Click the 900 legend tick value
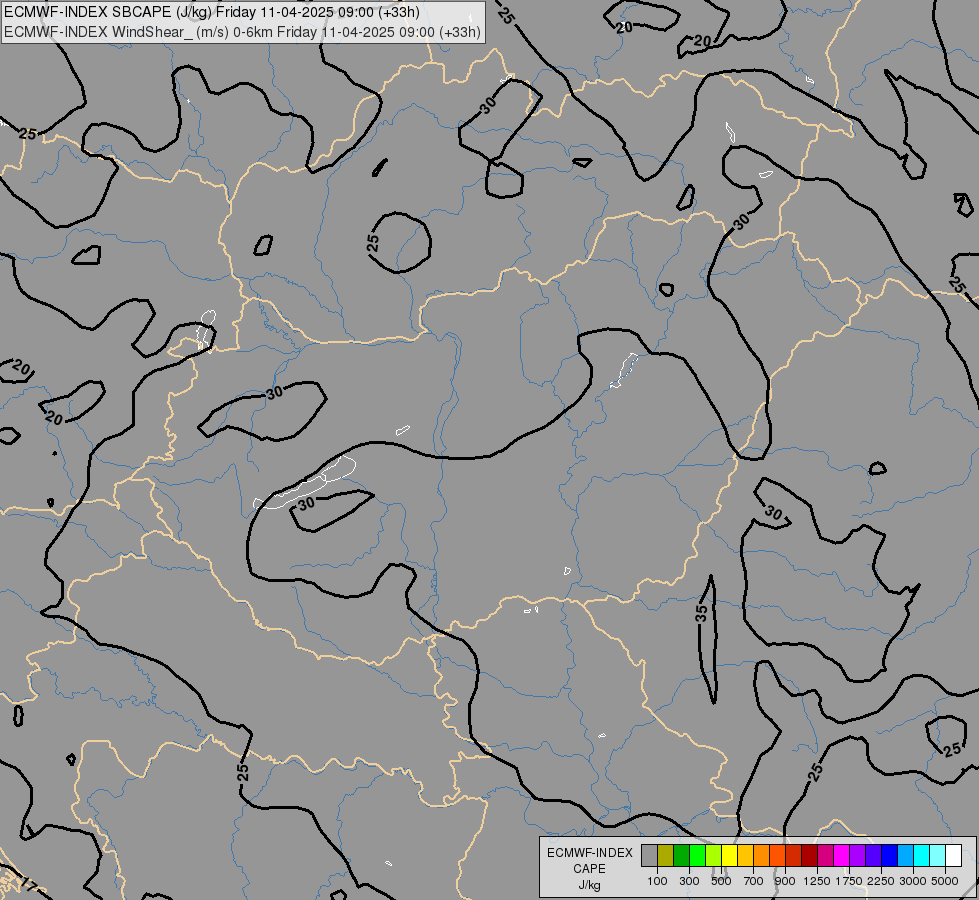This screenshot has width=979, height=900. click(x=785, y=881)
